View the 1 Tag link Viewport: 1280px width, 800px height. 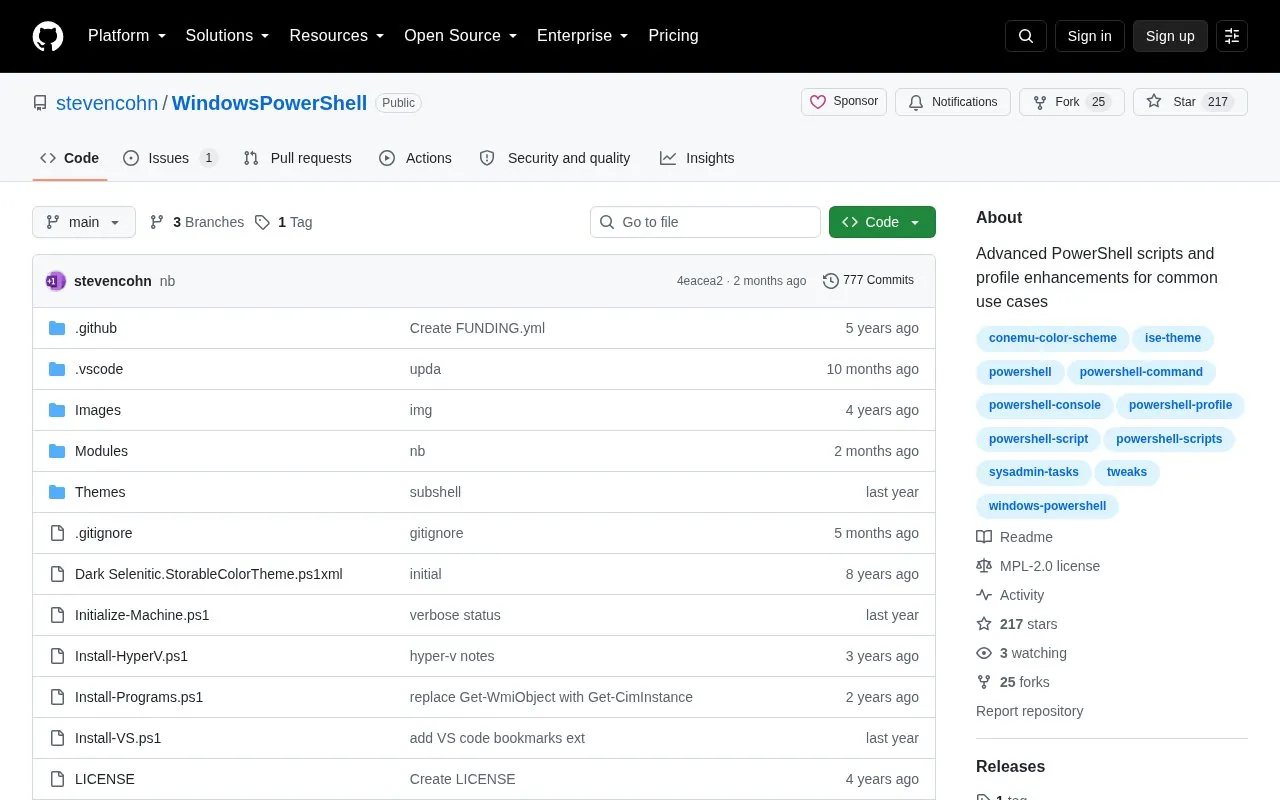[x=283, y=222]
